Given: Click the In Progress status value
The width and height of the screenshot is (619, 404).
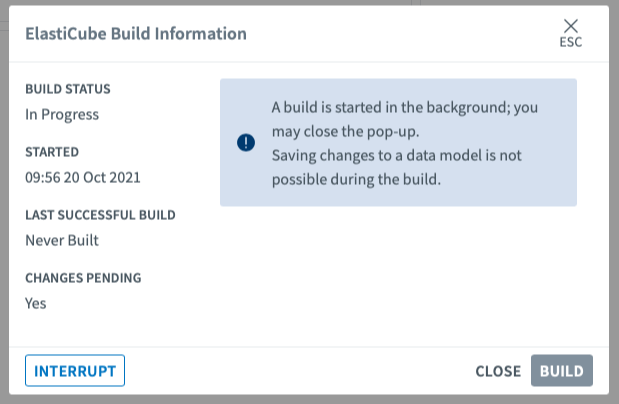Looking at the screenshot, I should 62,114.
